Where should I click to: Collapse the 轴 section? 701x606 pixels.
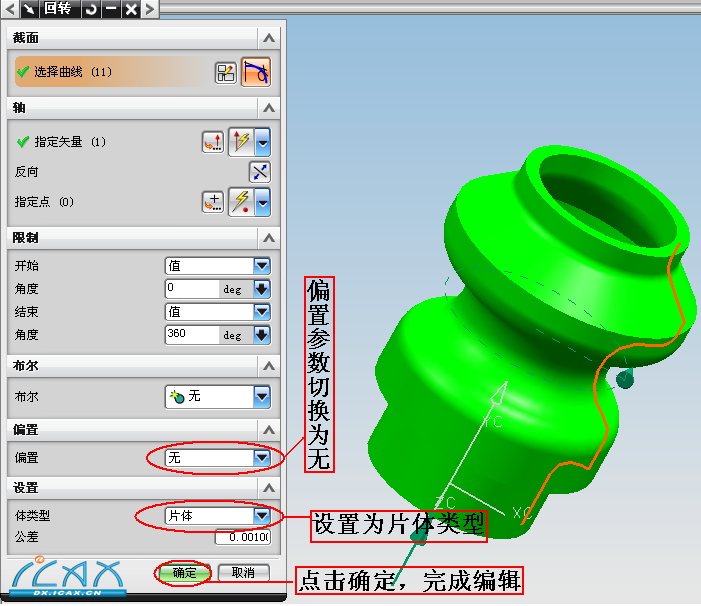pyautogui.click(x=269, y=108)
